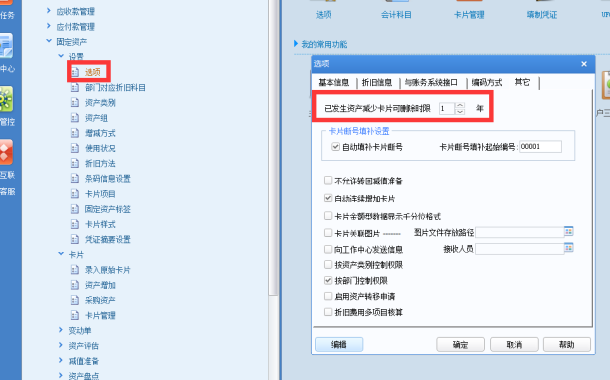
Task: Expand 减值准备 tree node
Action: pyautogui.click(x=61, y=360)
